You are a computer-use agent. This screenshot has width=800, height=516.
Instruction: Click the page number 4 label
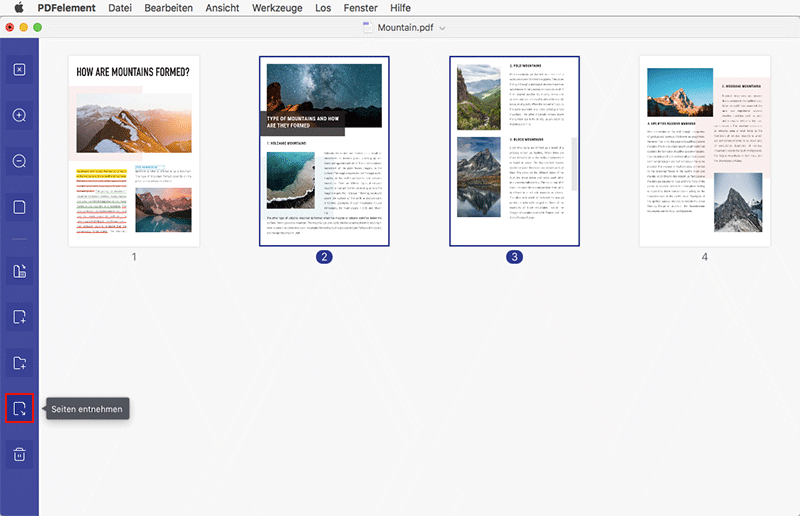tap(705, 257)
